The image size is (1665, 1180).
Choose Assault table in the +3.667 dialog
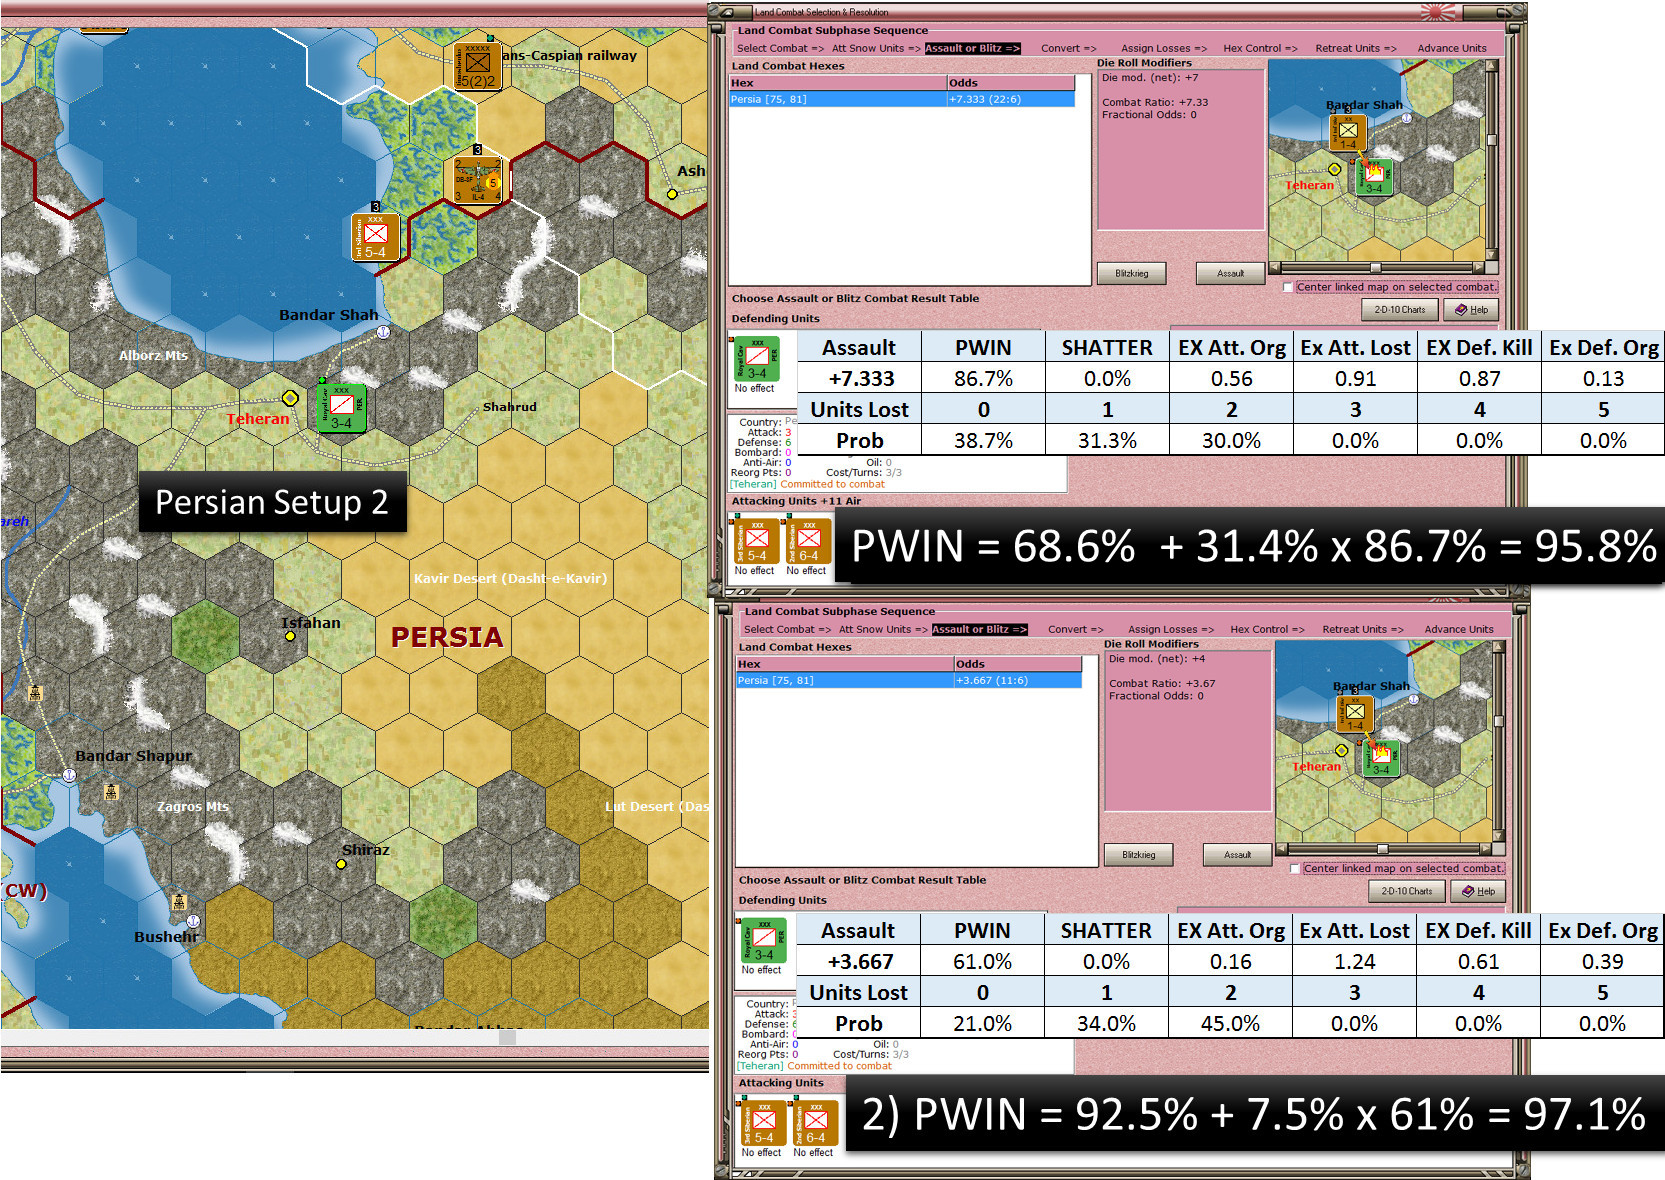[x=1237, y=855]
